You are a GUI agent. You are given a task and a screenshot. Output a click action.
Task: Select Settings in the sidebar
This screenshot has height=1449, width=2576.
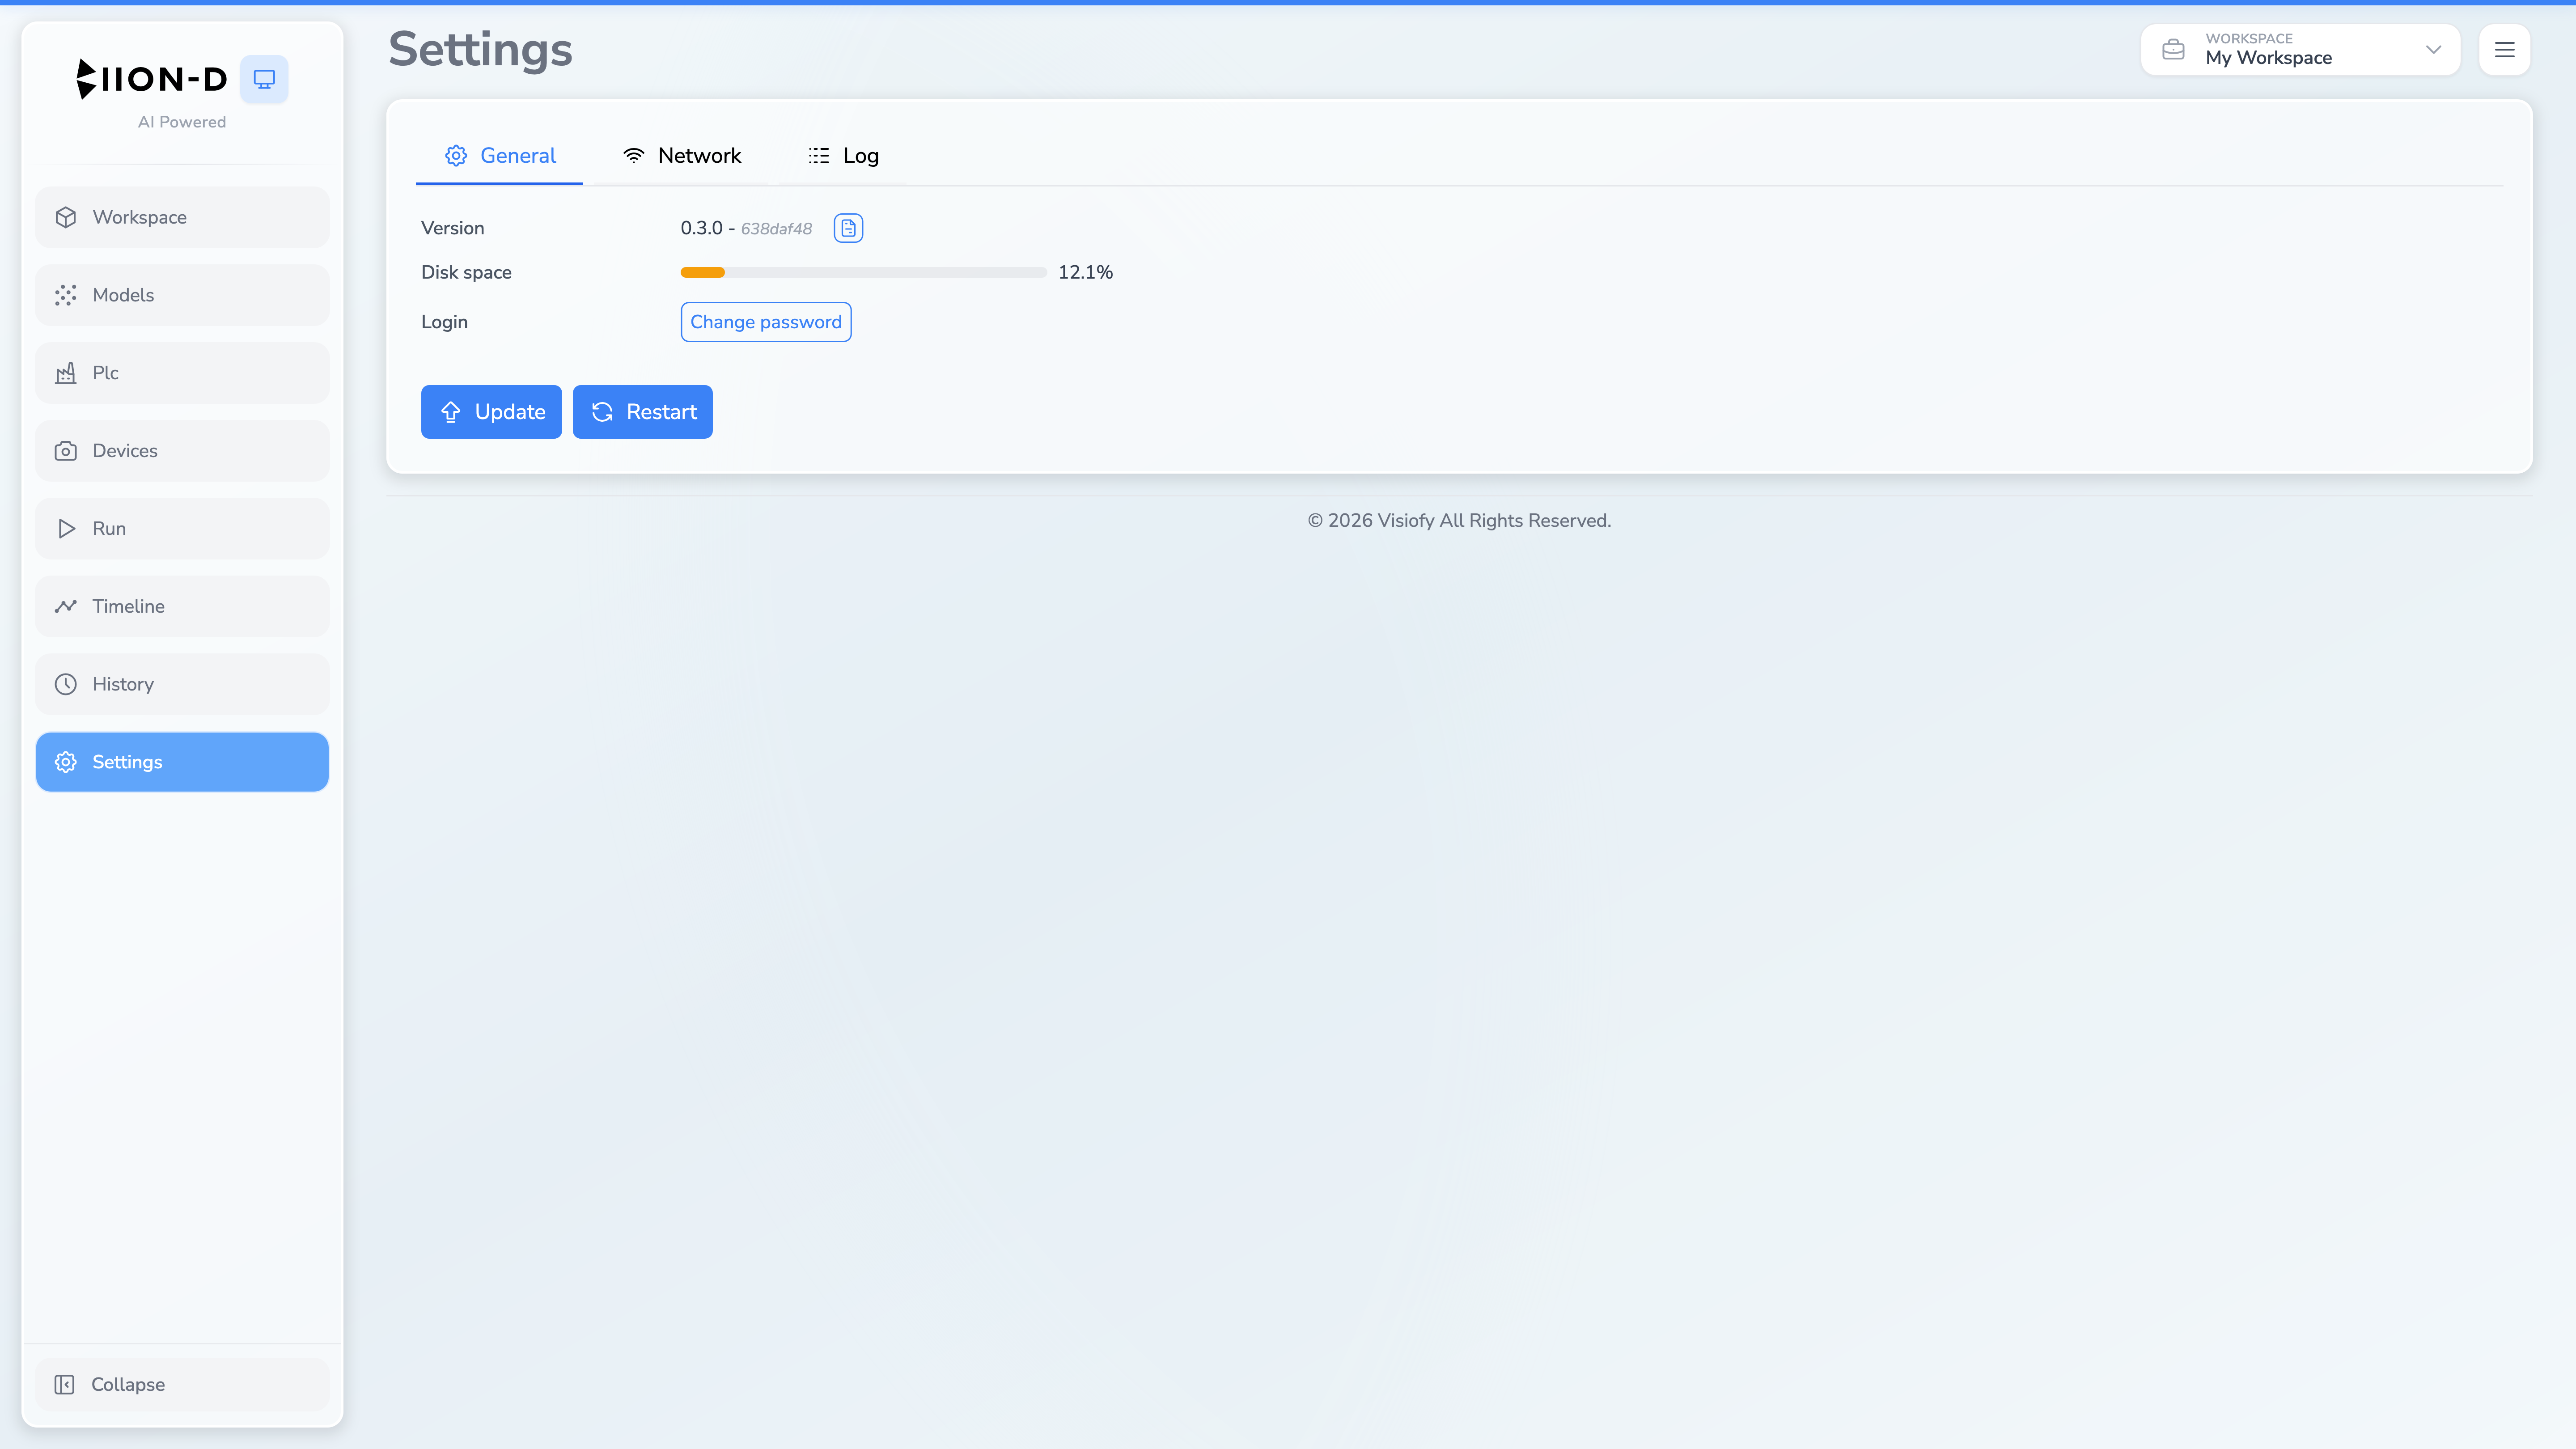(182, 762)
